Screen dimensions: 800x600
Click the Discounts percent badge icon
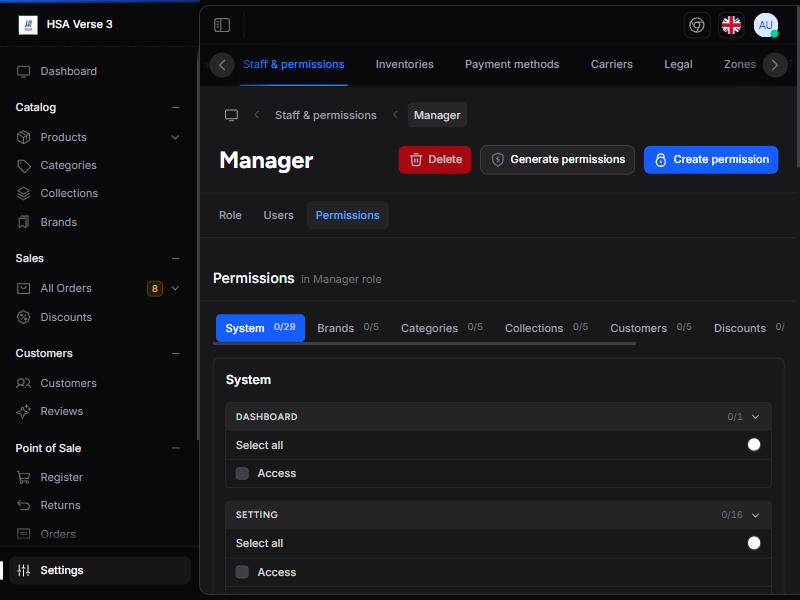(x=23, y=317)
